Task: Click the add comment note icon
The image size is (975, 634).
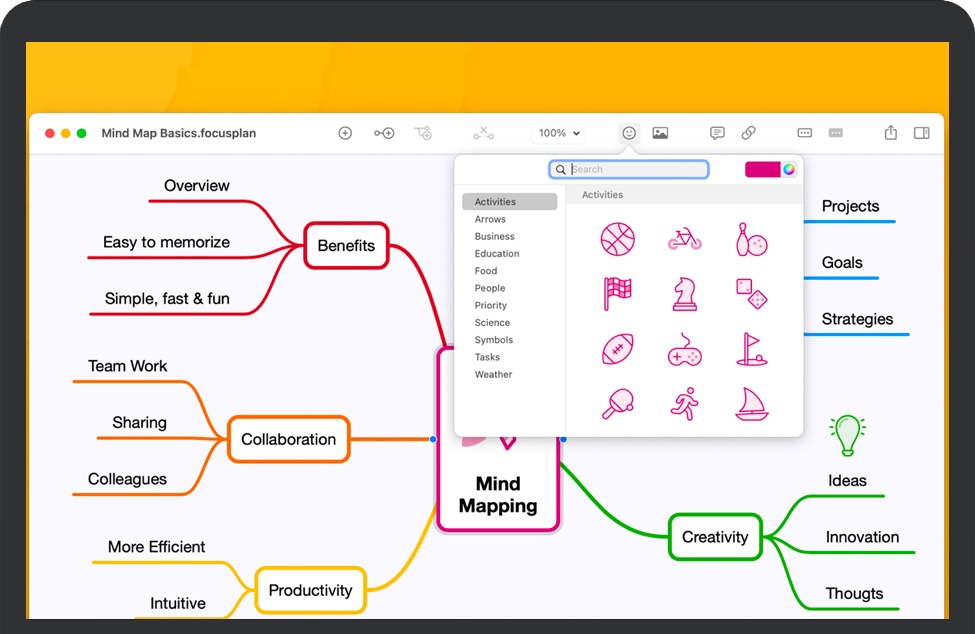Action: click(x=717, y=133)
